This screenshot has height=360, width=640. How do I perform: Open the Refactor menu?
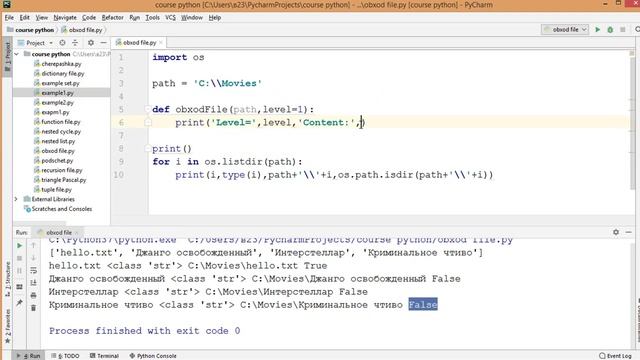(112, 18)
